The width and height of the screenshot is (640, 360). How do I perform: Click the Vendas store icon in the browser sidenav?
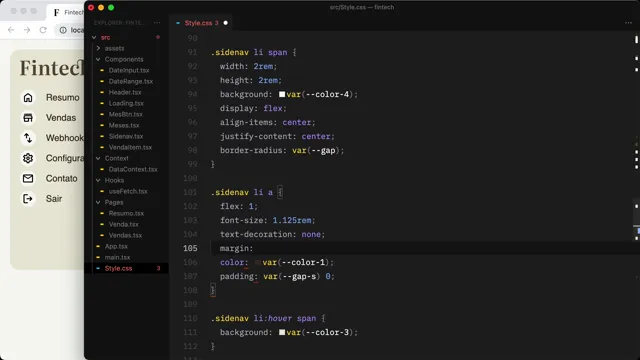(28, 118)
